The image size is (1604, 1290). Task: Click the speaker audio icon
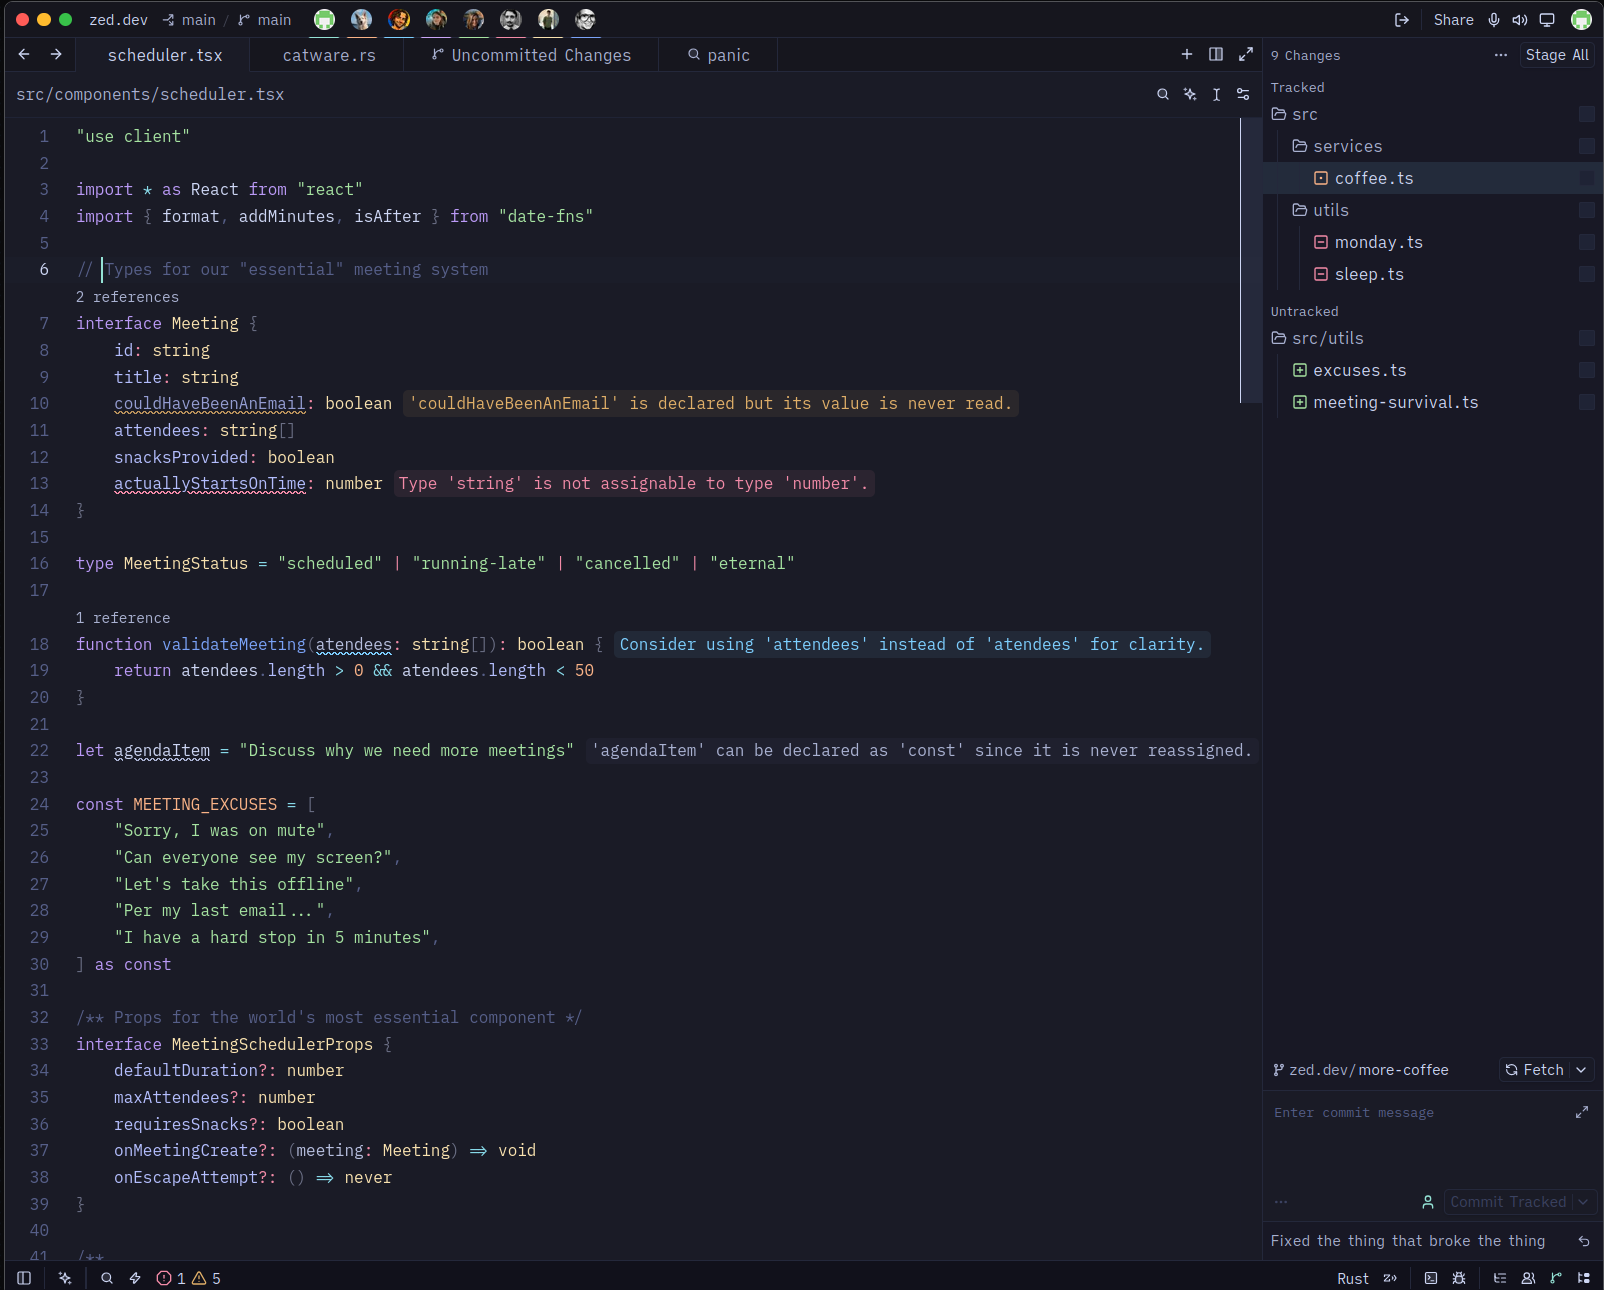1520,20
